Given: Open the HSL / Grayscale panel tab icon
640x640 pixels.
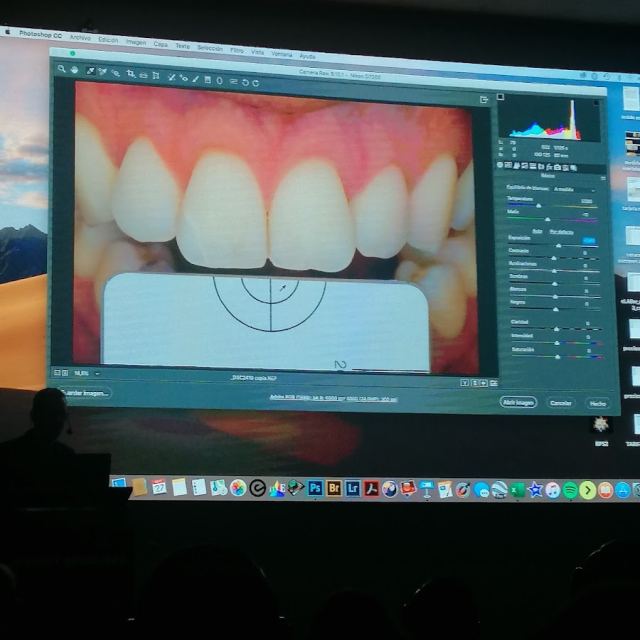Looking at the screenshot, I should pos(524,166).
